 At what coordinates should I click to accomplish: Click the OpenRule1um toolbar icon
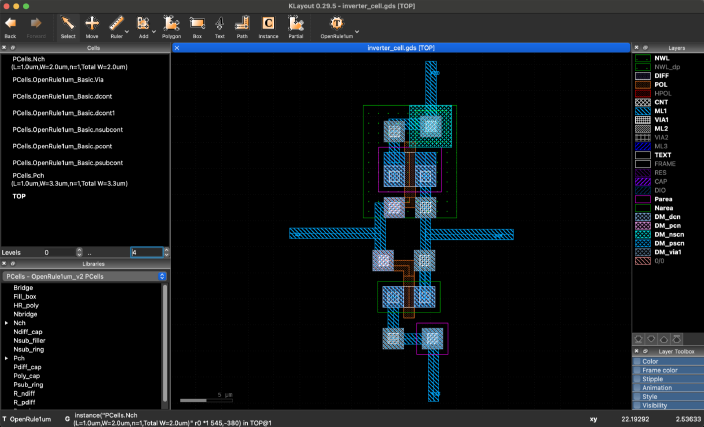pos(336,27)
